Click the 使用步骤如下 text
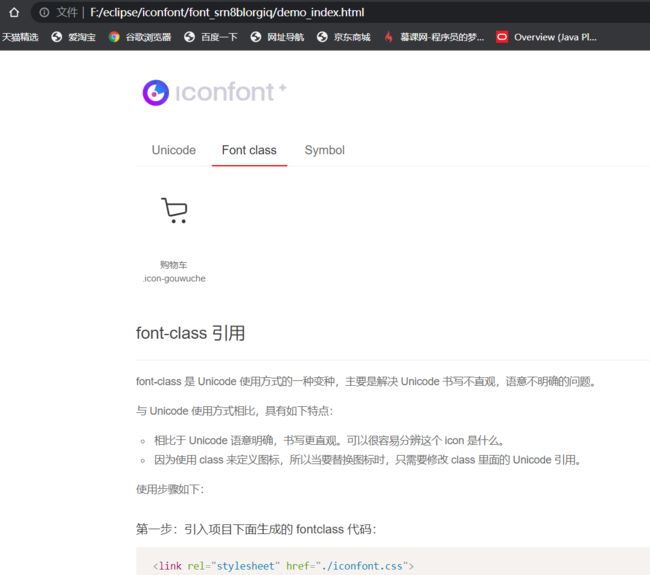The image size is (650, 575). point(170,489)
